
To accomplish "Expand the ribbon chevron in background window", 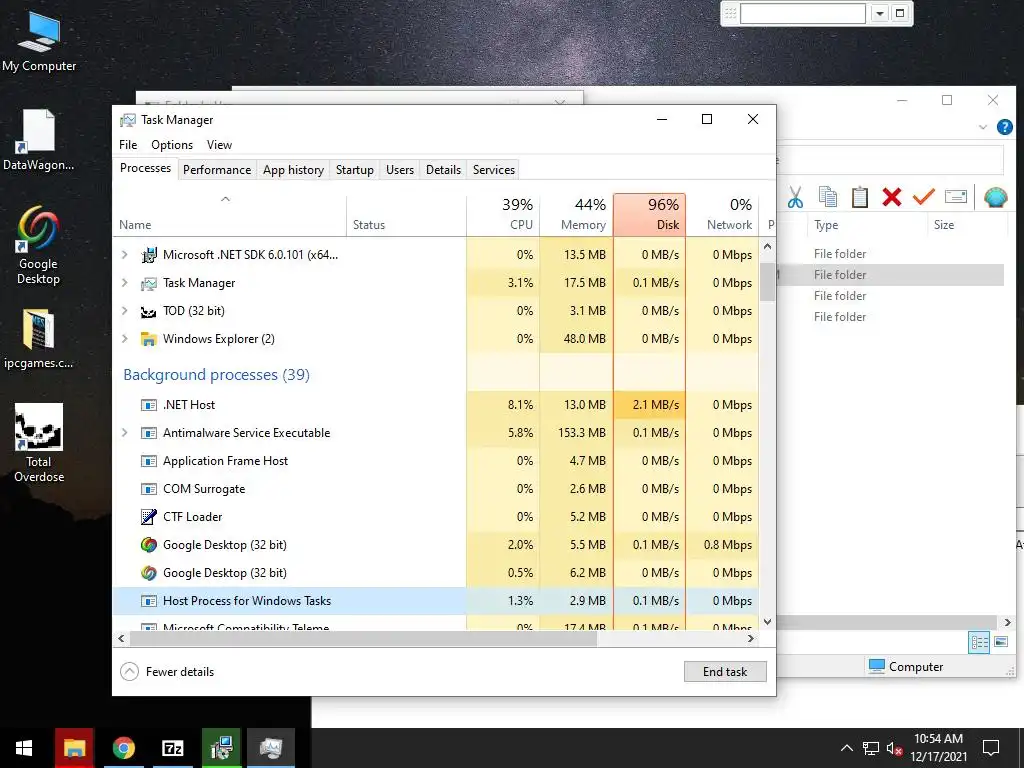I will click(983, 127).
